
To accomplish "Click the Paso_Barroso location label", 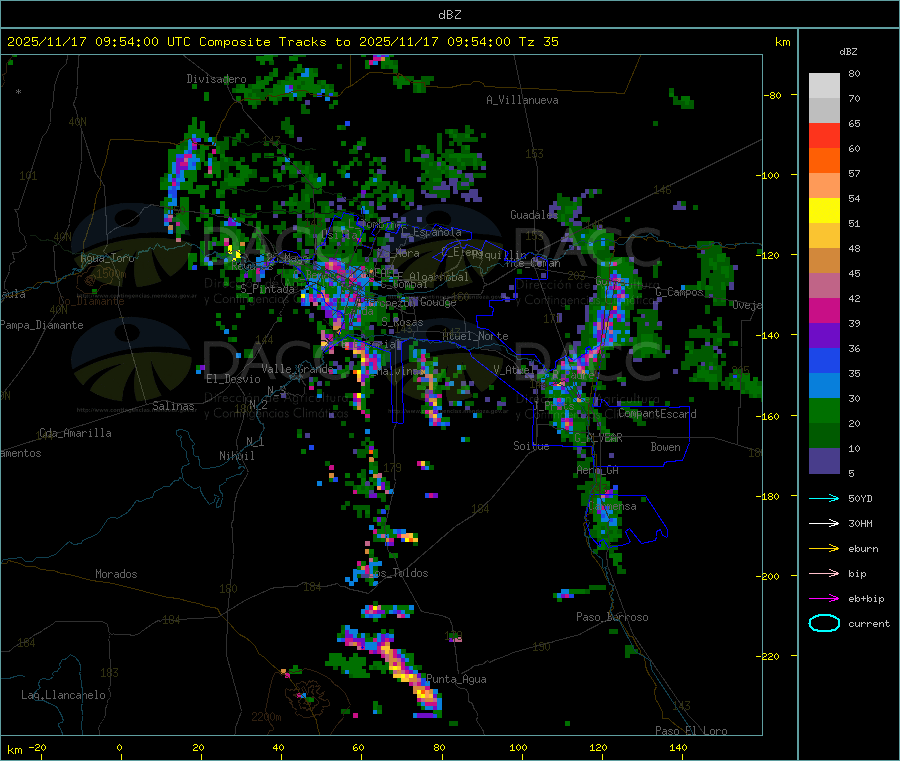I will [x=612, y=617].
